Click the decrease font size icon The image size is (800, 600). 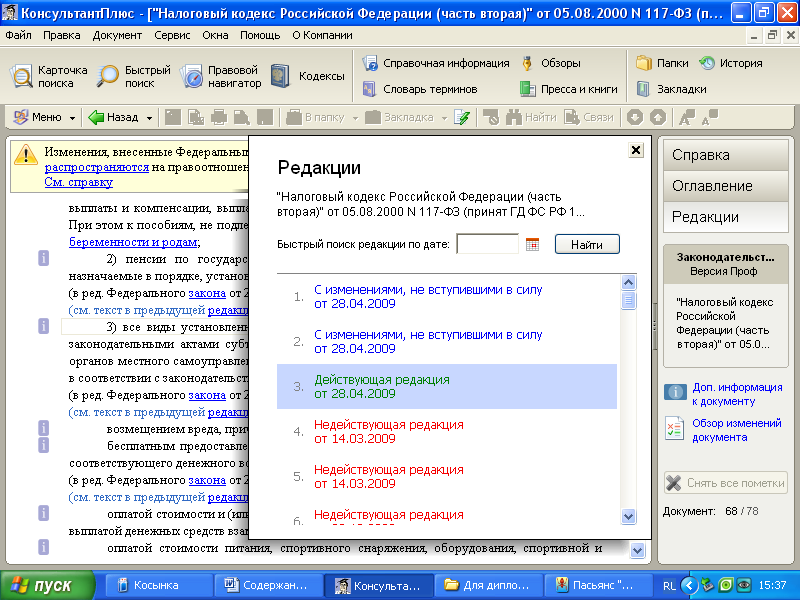pyautogui.click(x=710, y=117)
